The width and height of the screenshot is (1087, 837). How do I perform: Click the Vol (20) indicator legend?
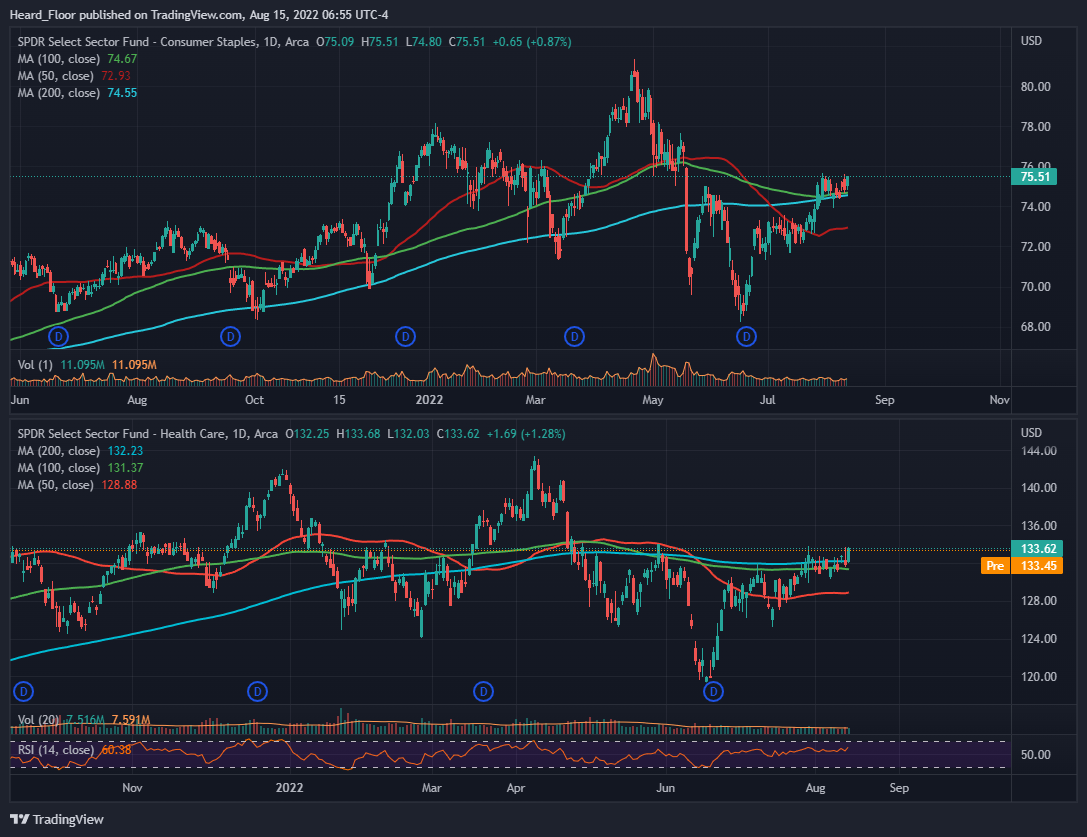pyautogui.click(x=83, y=720)
